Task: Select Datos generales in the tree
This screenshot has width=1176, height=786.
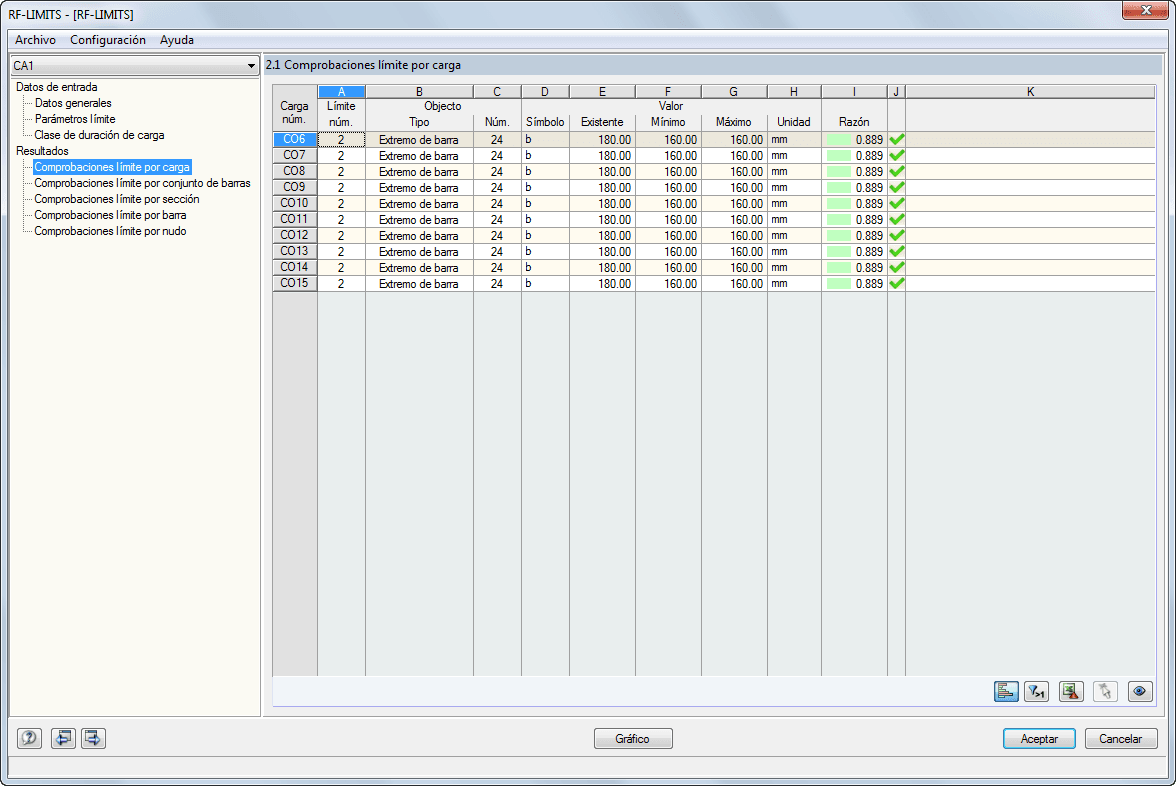Action: tap(73, 103)
